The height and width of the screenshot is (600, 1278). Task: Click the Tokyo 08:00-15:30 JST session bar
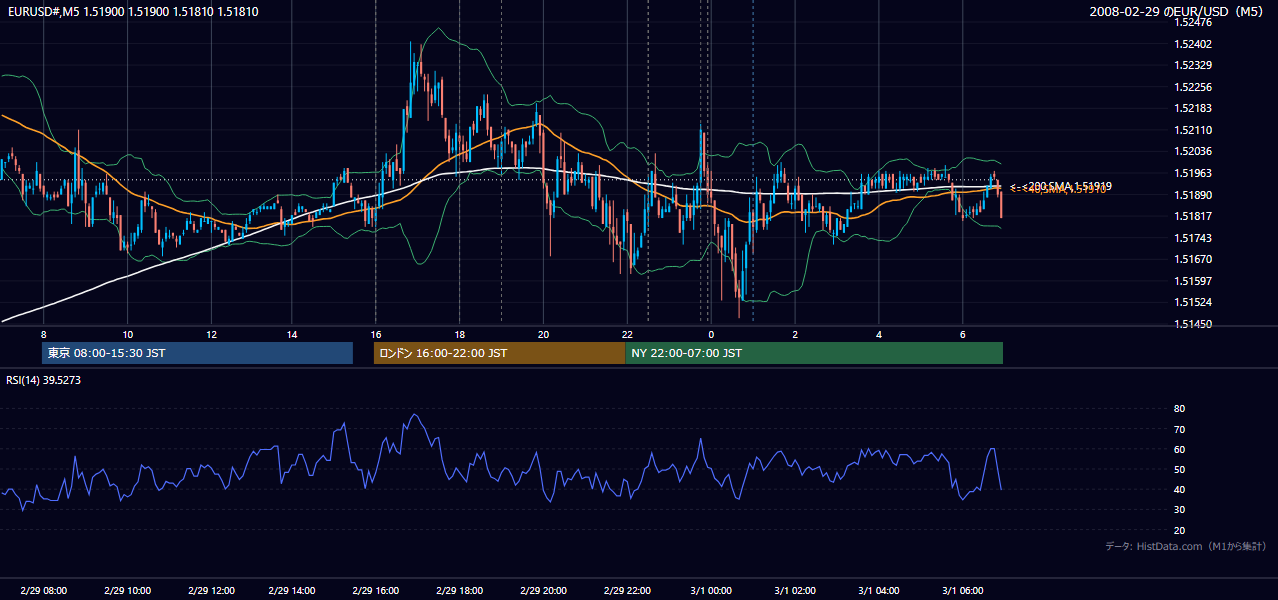click(x=197, y=353)
